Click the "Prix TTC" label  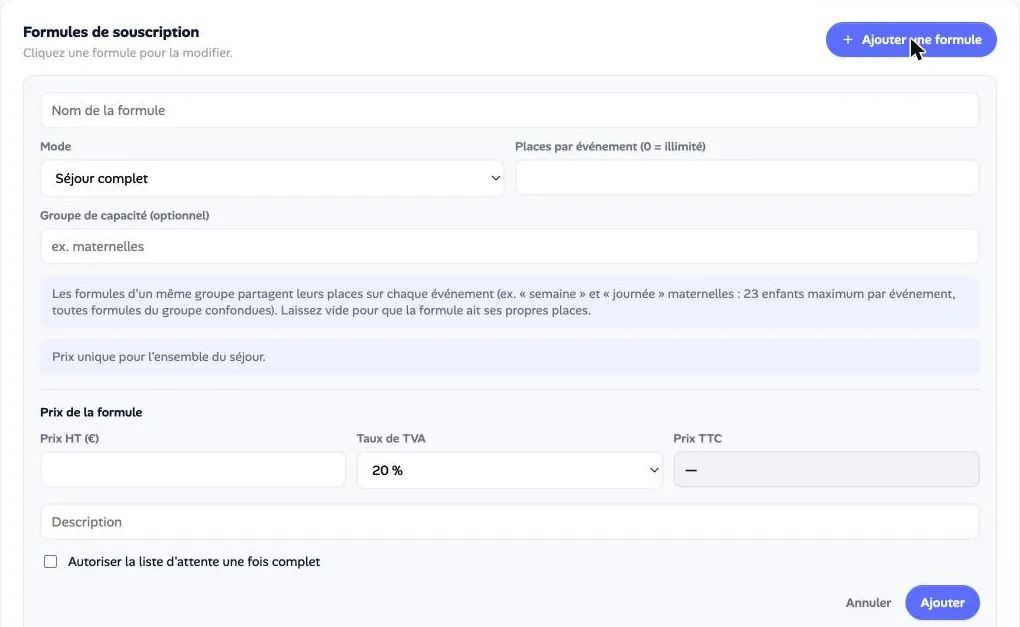tap(697, 438)
